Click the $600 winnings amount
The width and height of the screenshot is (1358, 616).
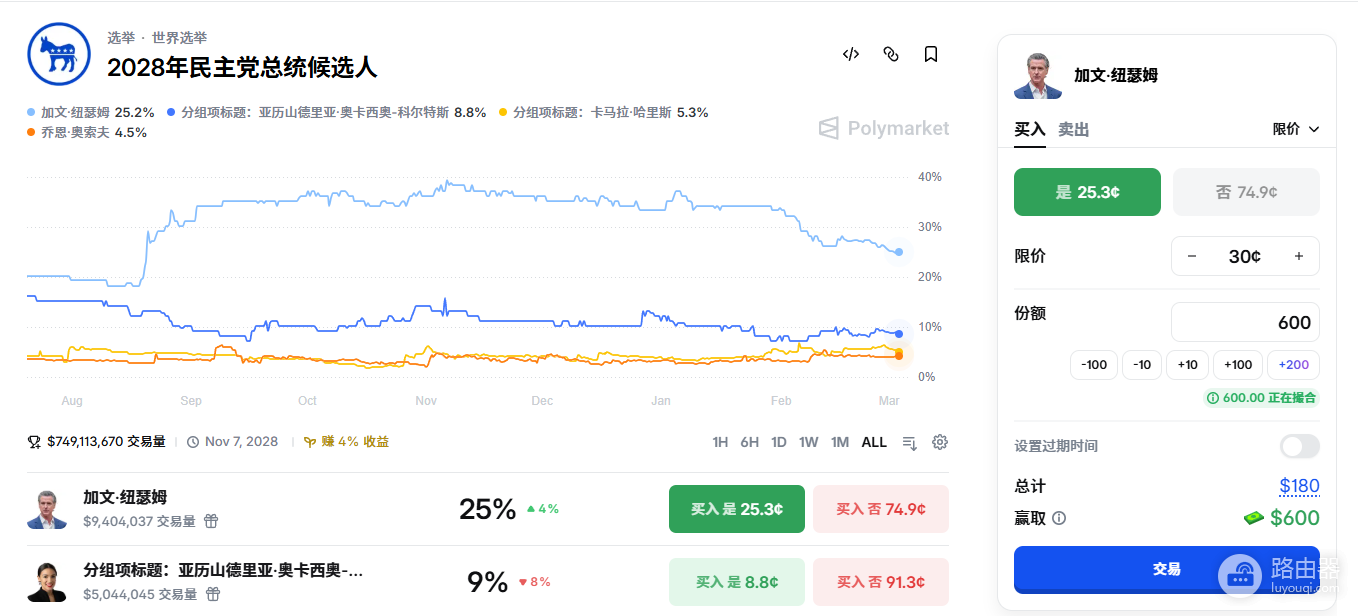1295,518
